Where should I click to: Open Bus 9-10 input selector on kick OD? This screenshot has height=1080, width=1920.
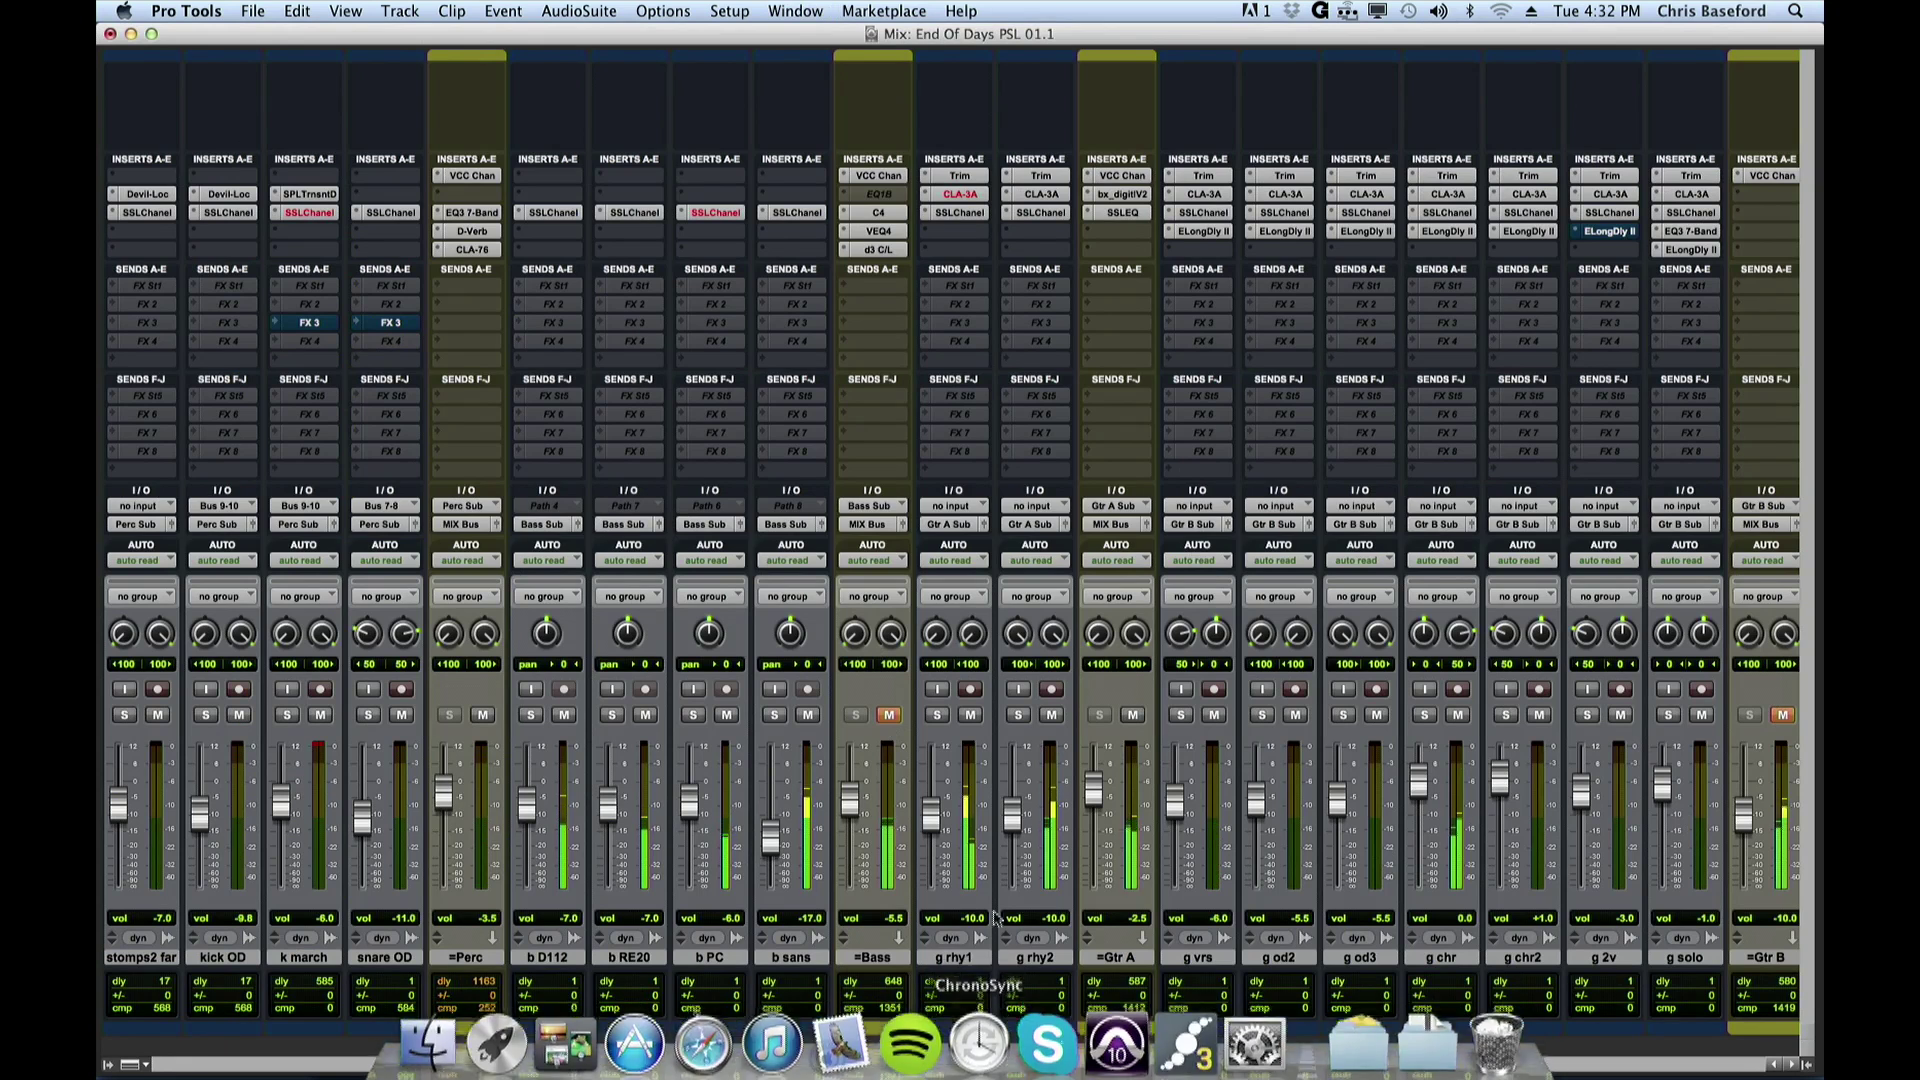pos(222,506)
